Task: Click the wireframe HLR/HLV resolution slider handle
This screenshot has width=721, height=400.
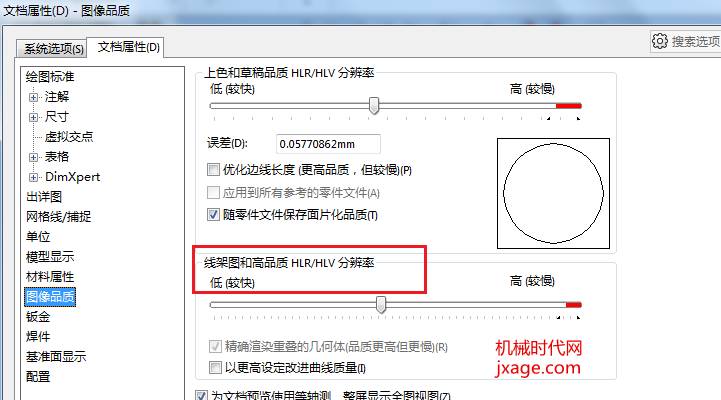Action: point(381,305)
